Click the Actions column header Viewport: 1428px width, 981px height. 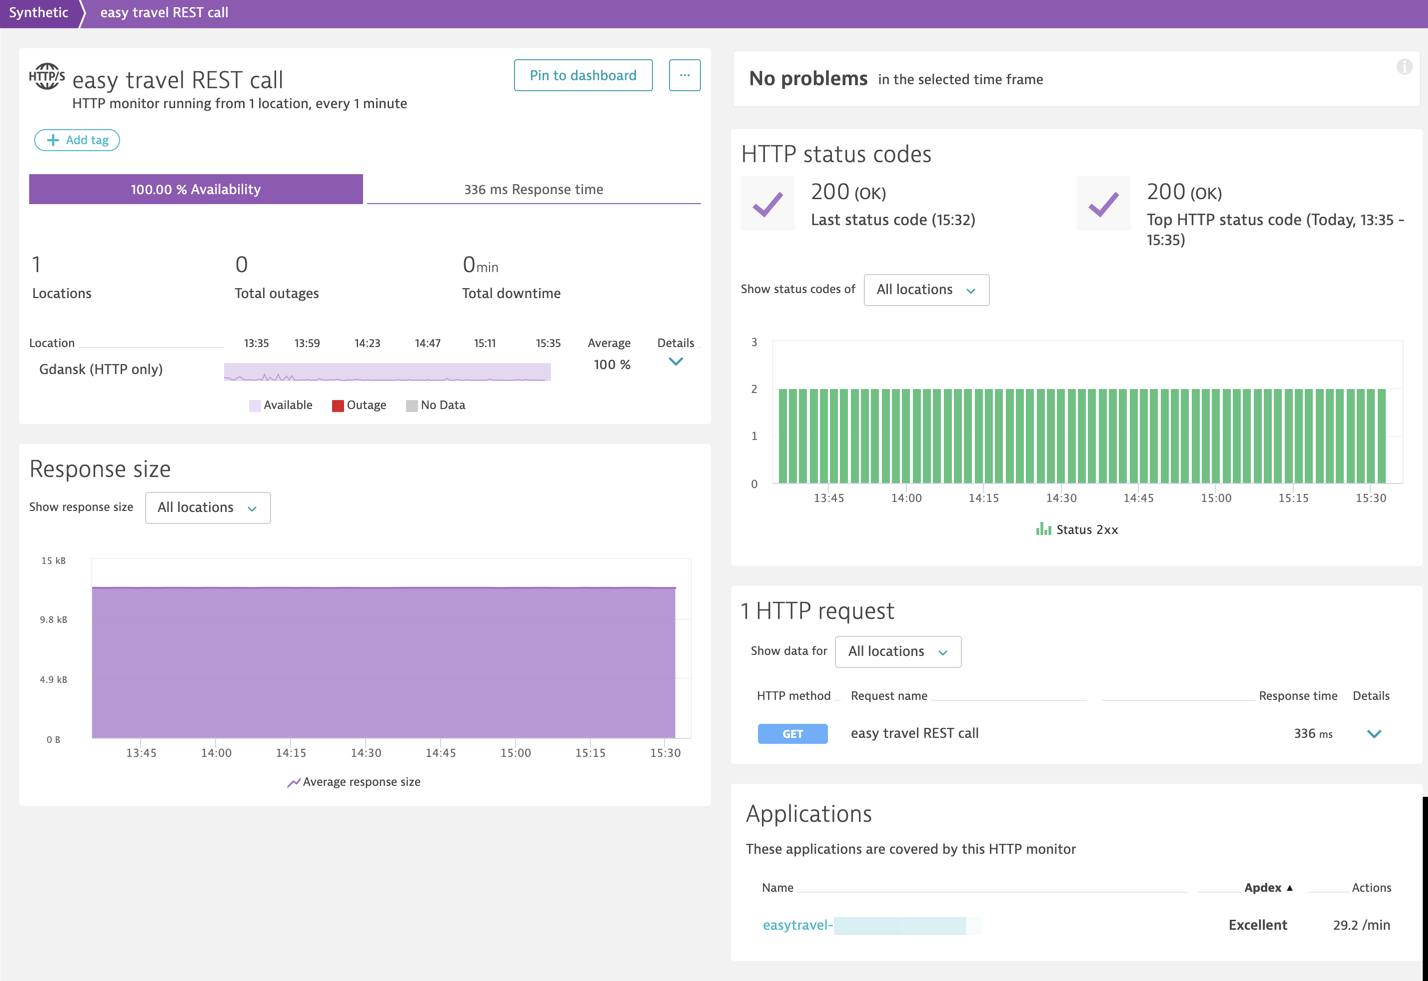(1372, 888)
